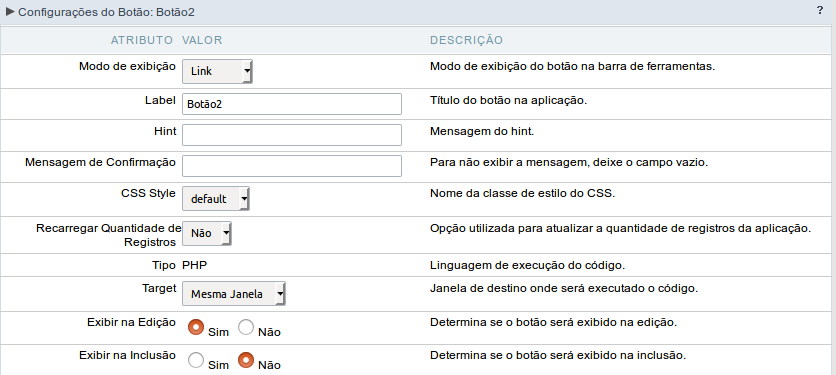The width and height of the screenshot is (836, 375).
Task: Click 'Título do botão na aplicação.' description
Action: click(508, 100)
